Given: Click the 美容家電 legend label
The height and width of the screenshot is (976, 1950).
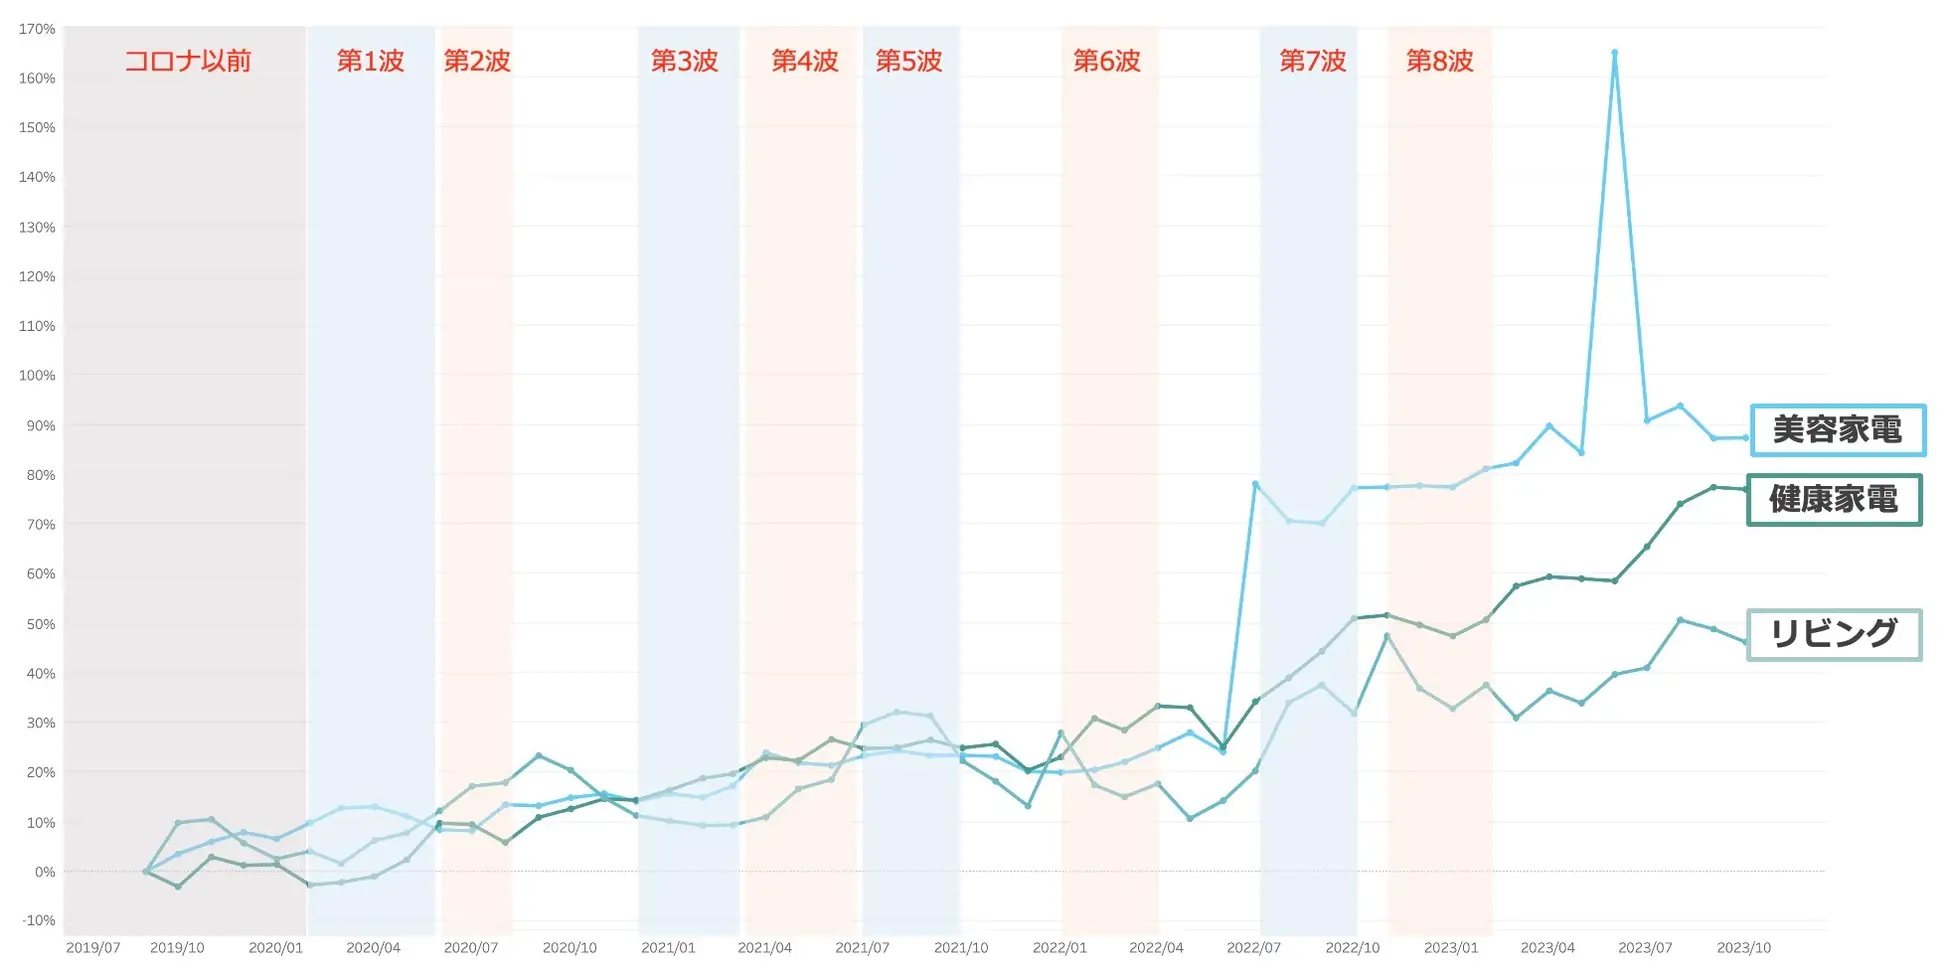Looking at the screenshot, I should [x=1838, y=430].
